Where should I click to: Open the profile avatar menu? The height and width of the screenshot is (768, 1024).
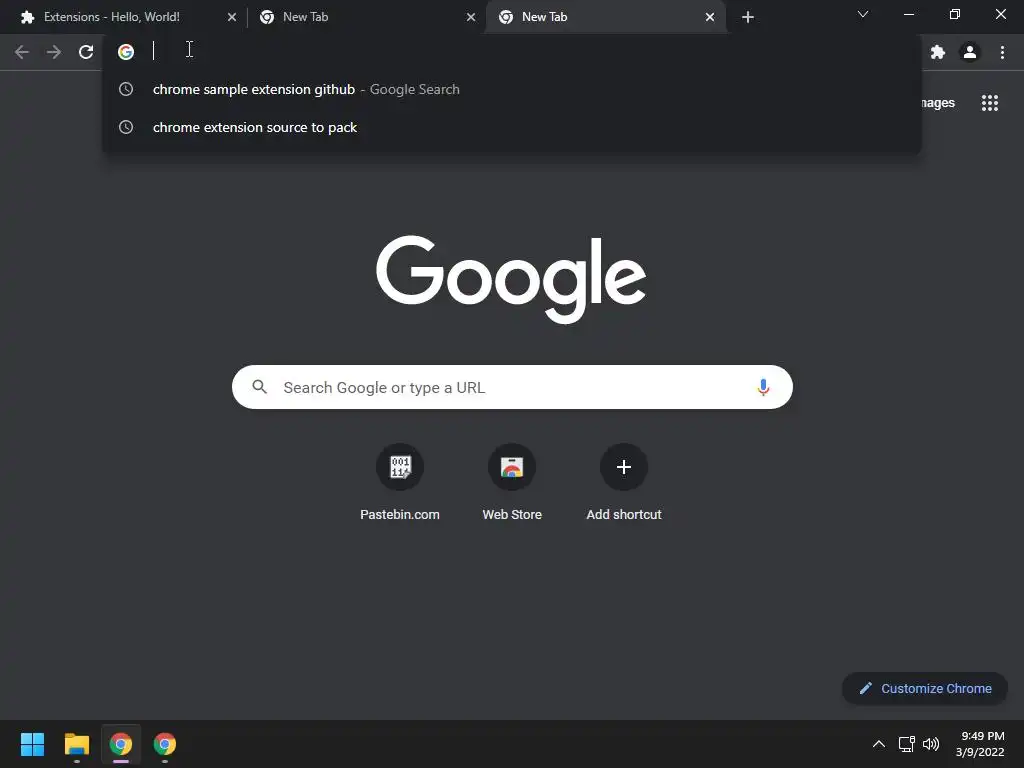pos(970,52)
